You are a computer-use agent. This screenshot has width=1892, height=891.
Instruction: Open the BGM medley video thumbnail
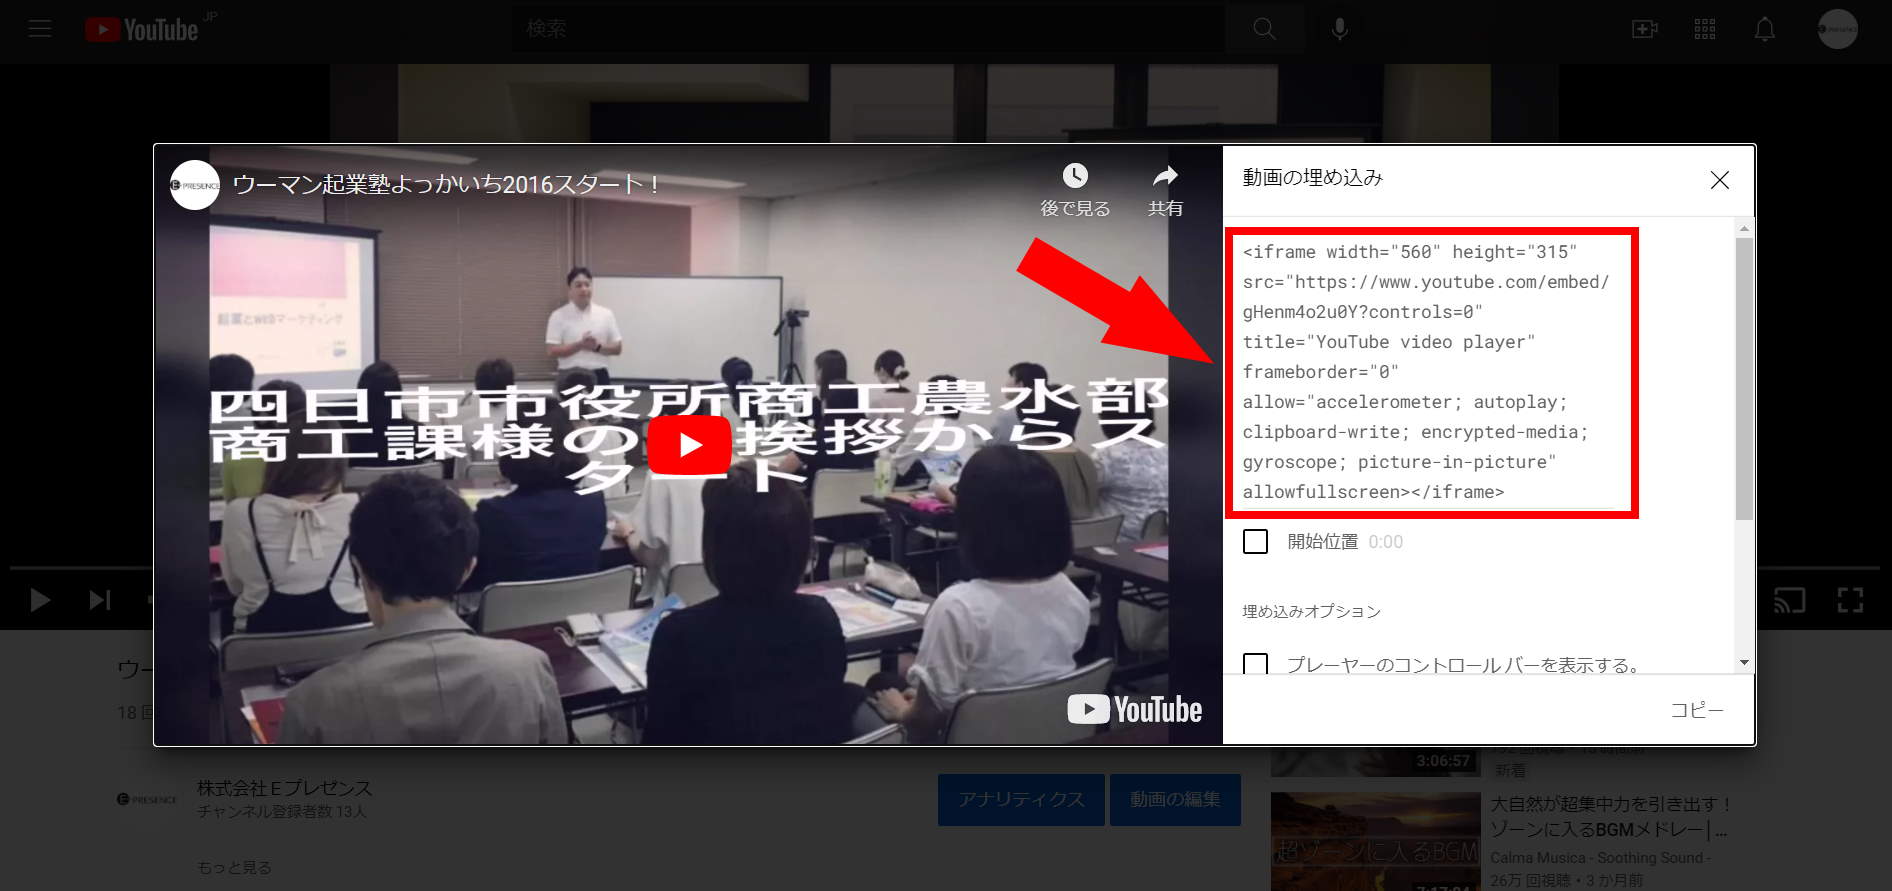tap(1376, 842)
